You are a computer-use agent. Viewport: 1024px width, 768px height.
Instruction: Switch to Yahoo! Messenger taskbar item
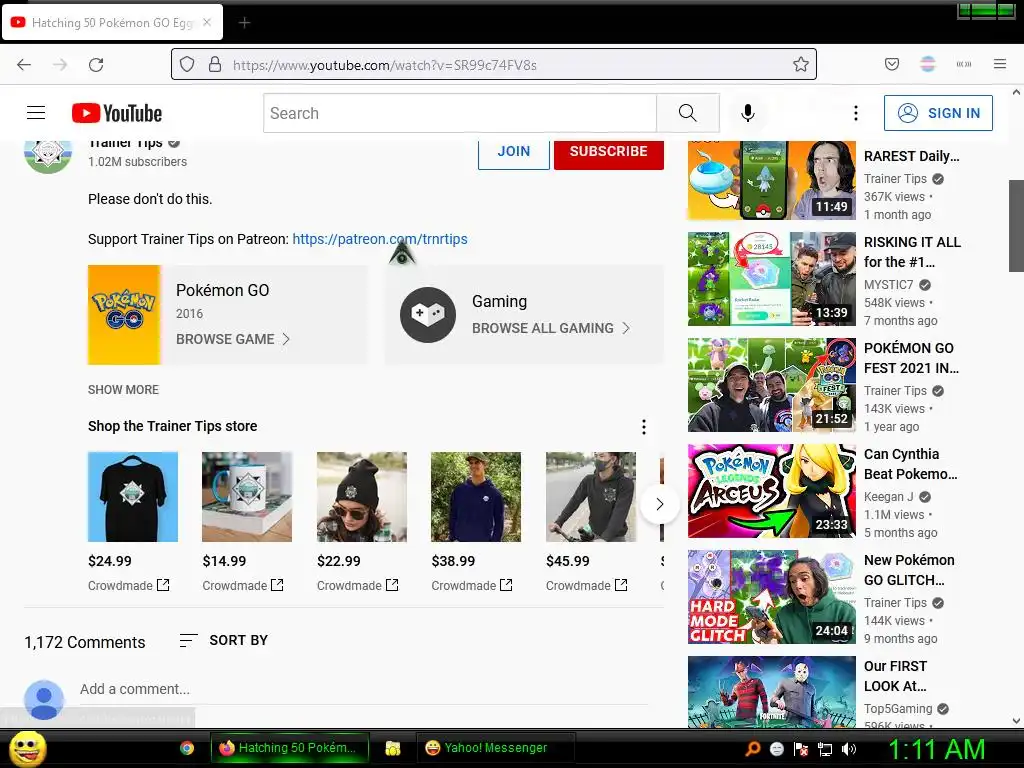[x=495, y=748]
